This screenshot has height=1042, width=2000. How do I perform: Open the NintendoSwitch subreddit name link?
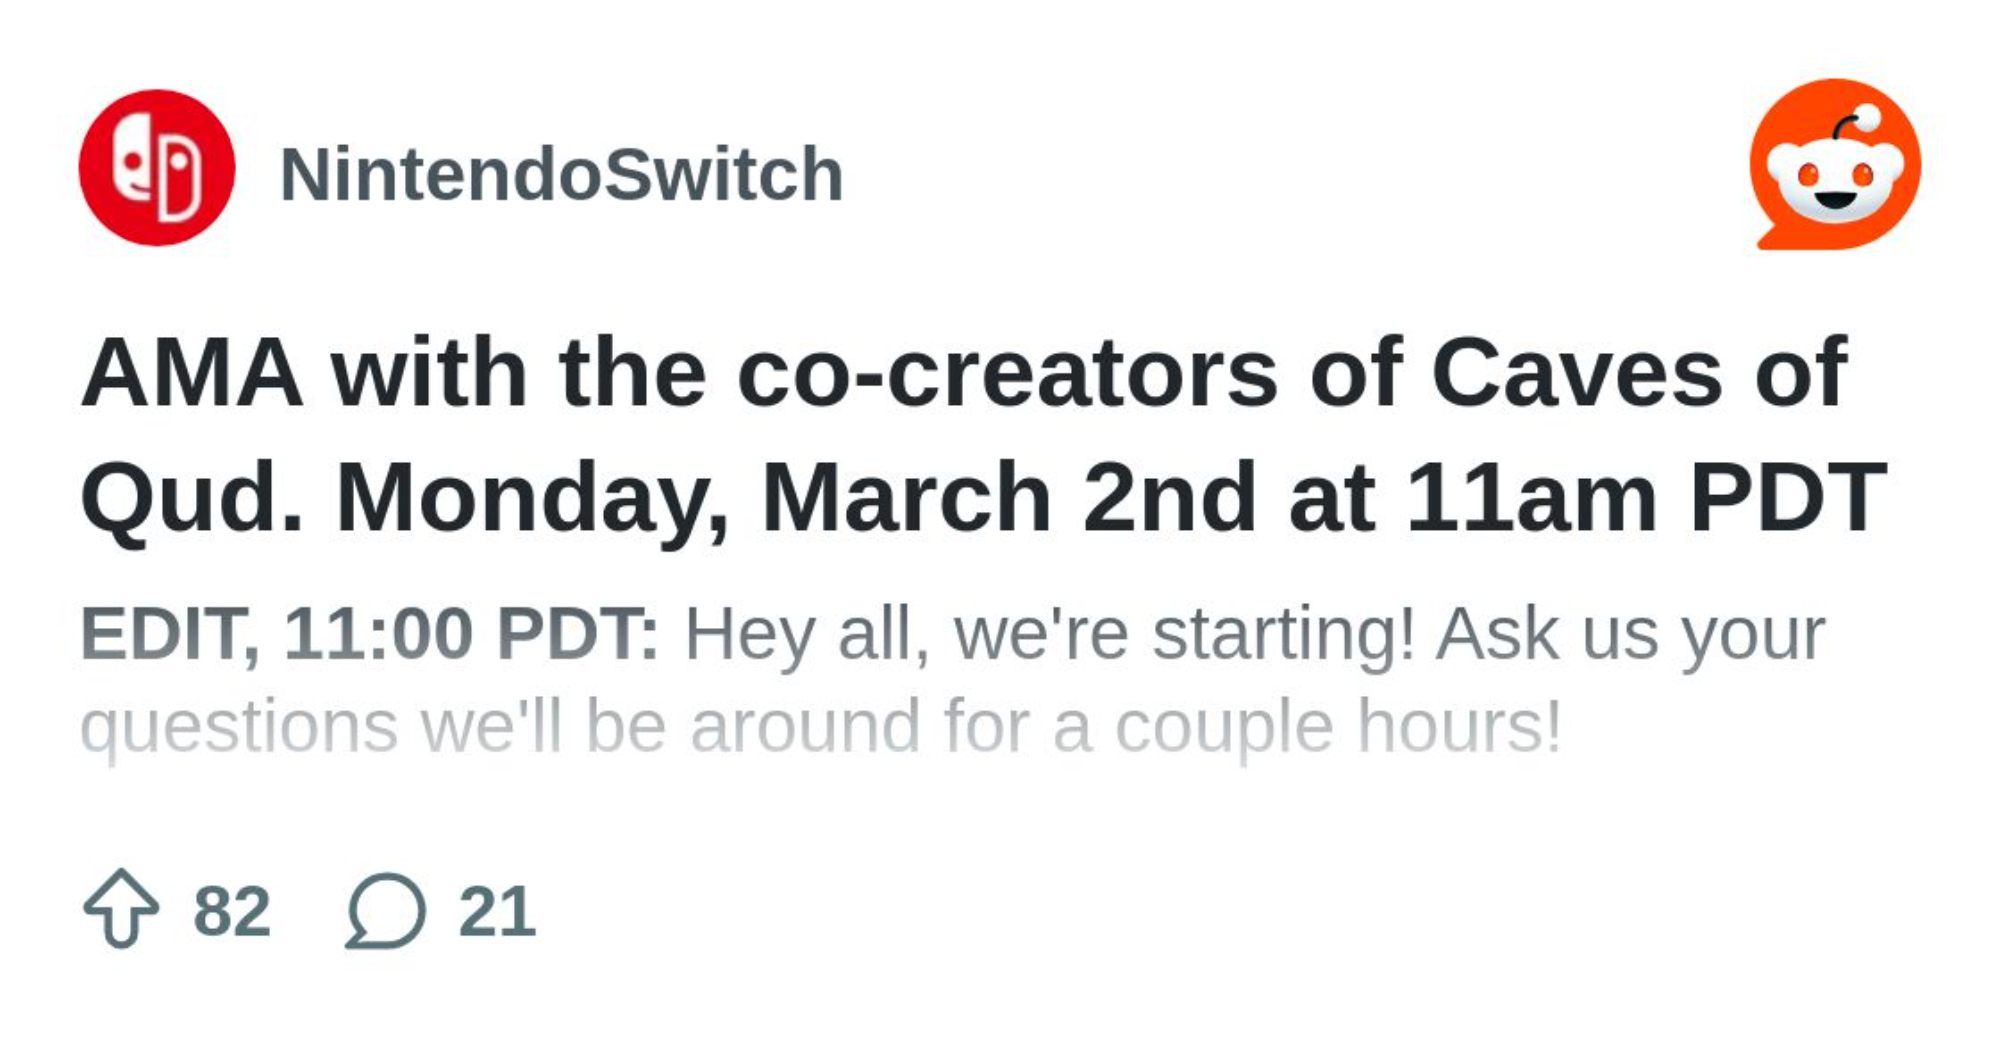(561, 175)
